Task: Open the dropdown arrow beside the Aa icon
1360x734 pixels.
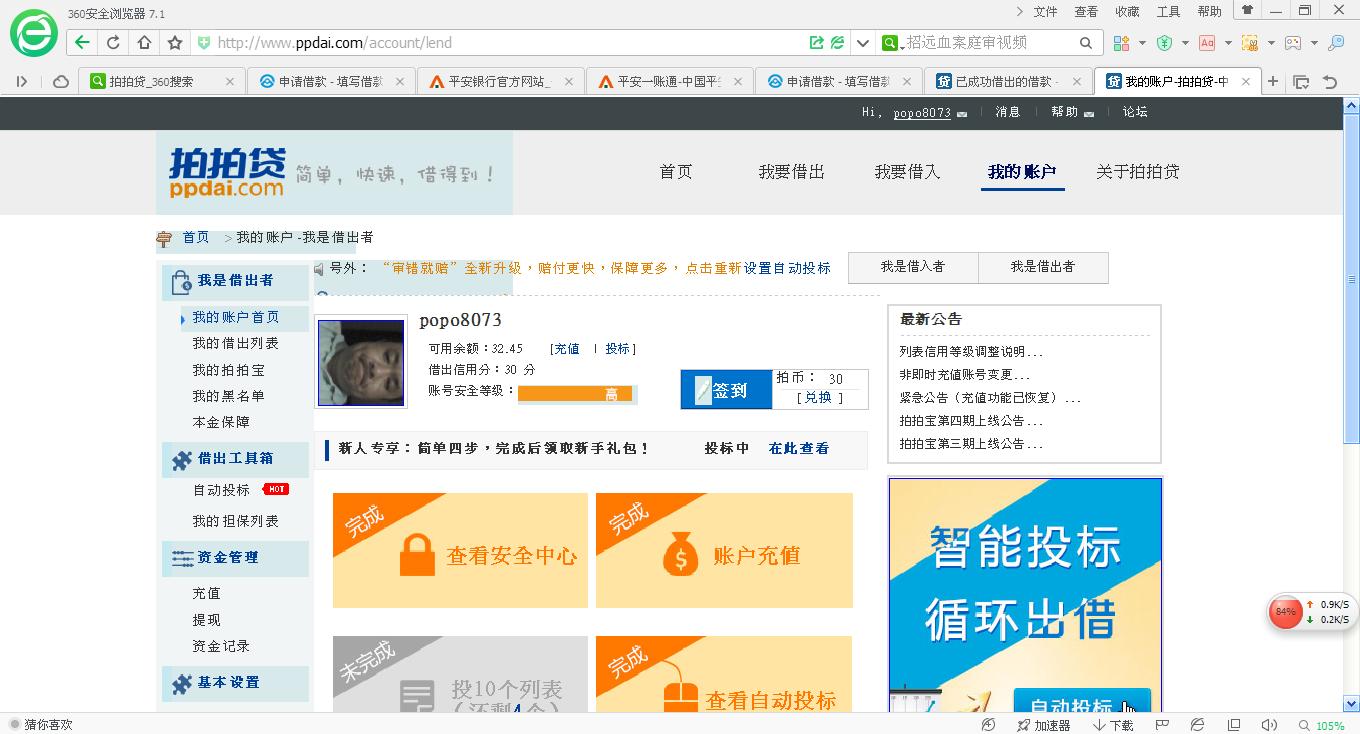Action: tap(1228, 43)
